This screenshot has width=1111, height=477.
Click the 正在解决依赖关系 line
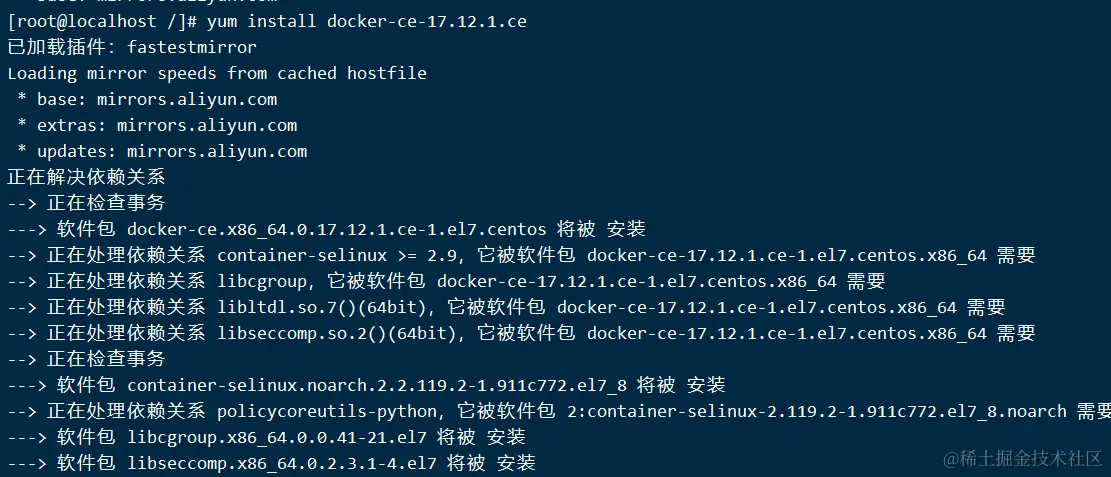86,177
